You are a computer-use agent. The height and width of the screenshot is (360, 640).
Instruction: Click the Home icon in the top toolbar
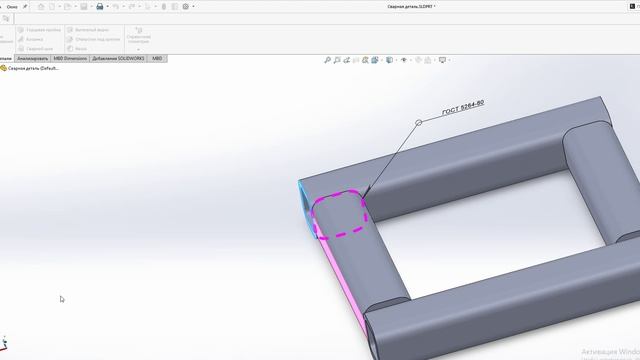point(41,7)
